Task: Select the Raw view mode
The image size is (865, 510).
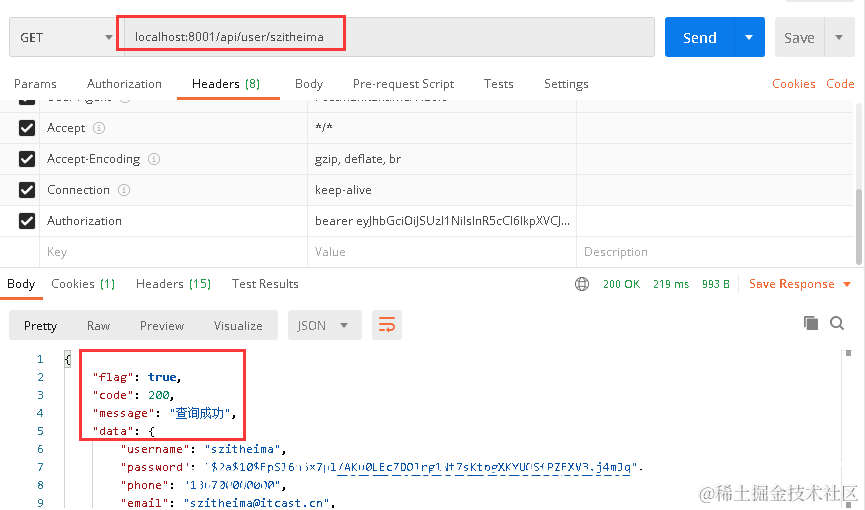Action: (x=98, y=326)
